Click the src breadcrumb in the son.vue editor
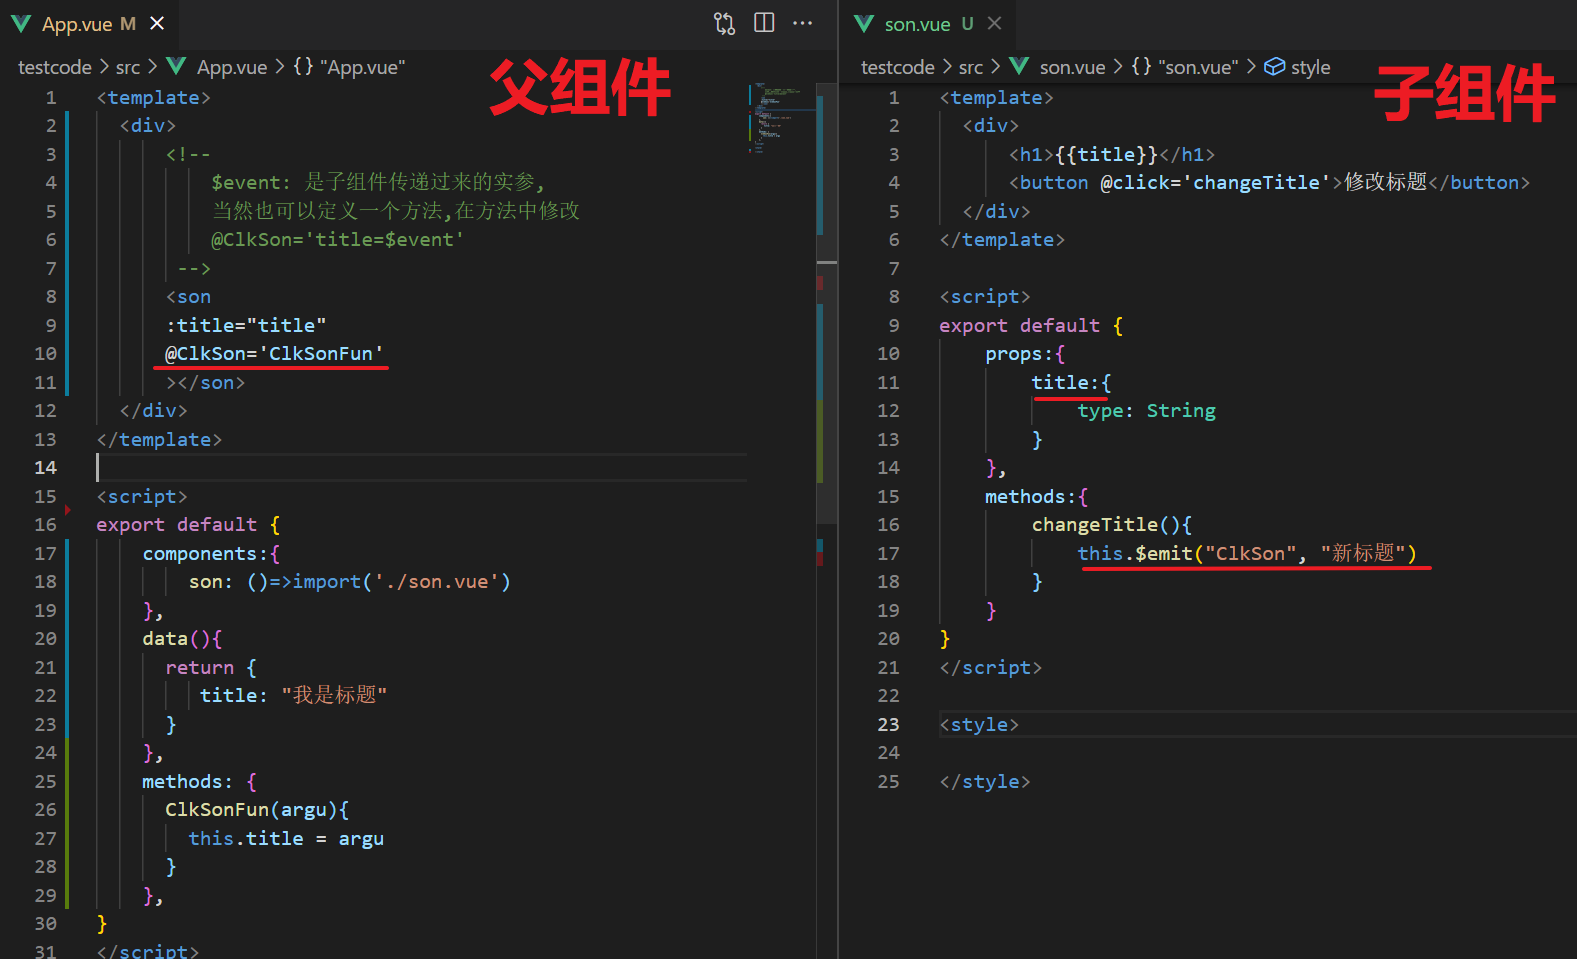Viewport: 1577px width, 959px height. pos(971,67)
